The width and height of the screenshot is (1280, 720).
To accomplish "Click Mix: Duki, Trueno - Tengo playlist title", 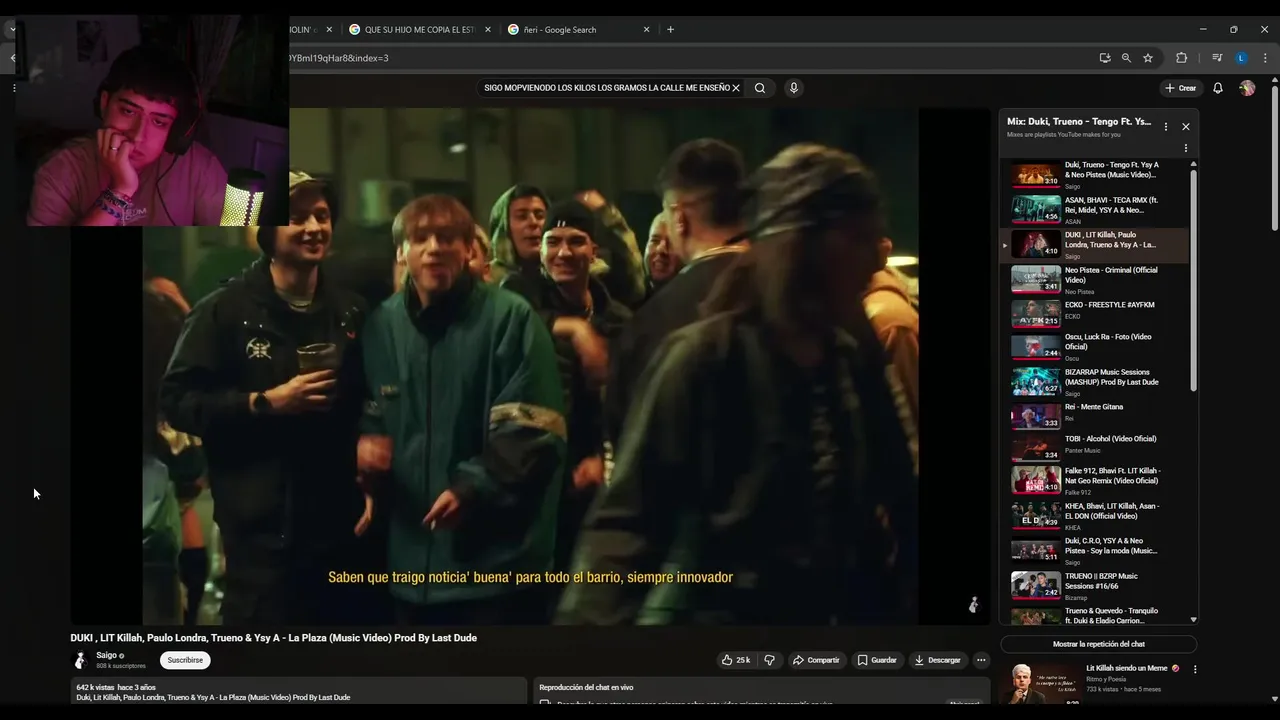I will pos(1079,122).
